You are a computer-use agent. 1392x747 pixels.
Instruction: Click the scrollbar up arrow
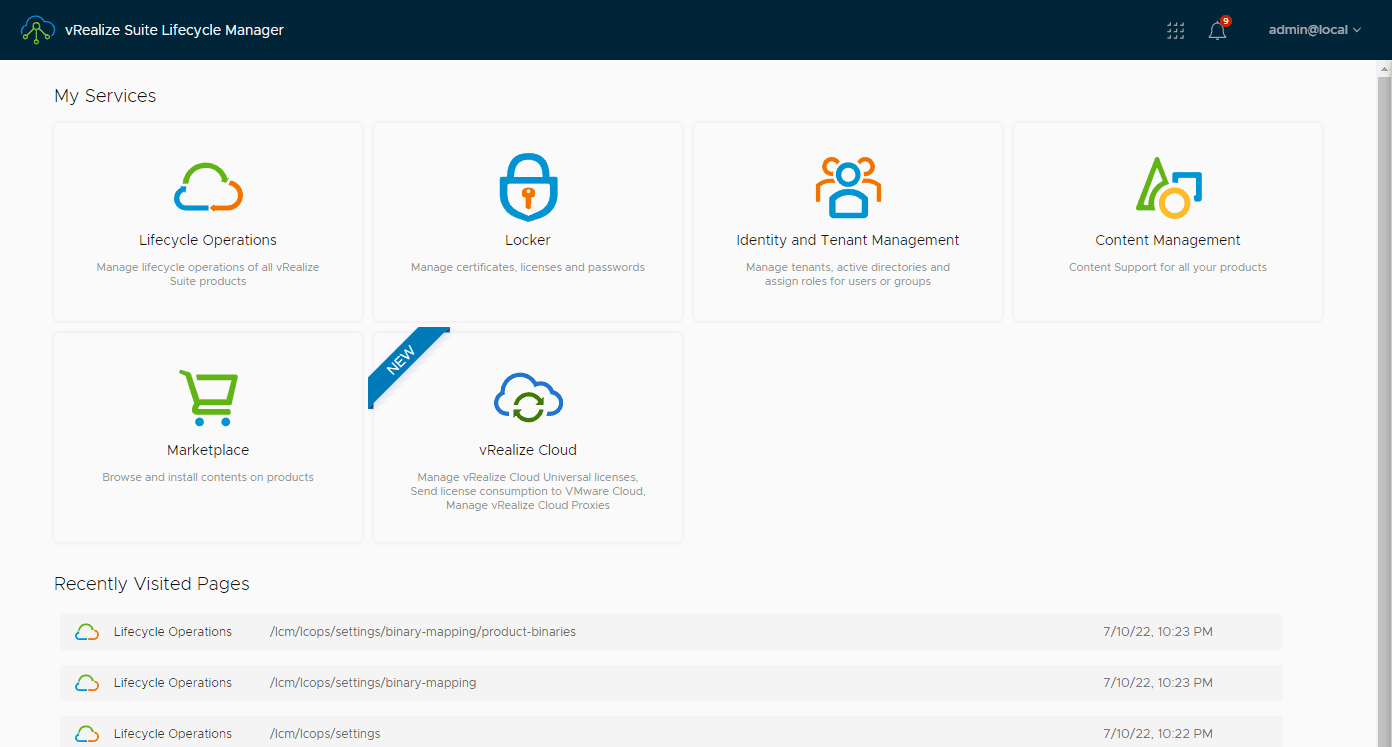pyautogui.click(x=1383, y=67)
